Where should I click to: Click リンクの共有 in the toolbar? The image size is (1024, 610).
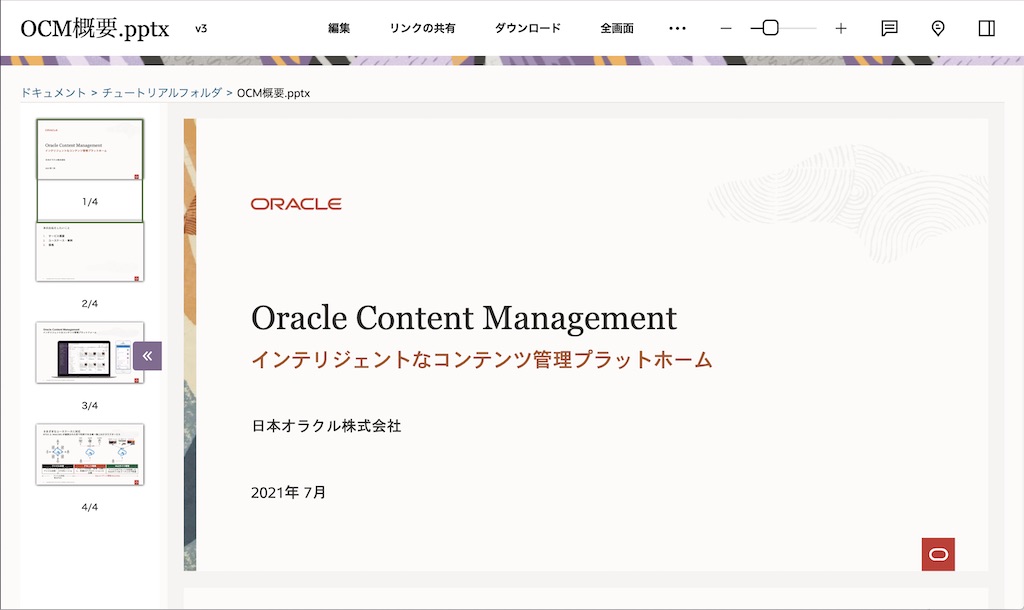click(422, 28)
